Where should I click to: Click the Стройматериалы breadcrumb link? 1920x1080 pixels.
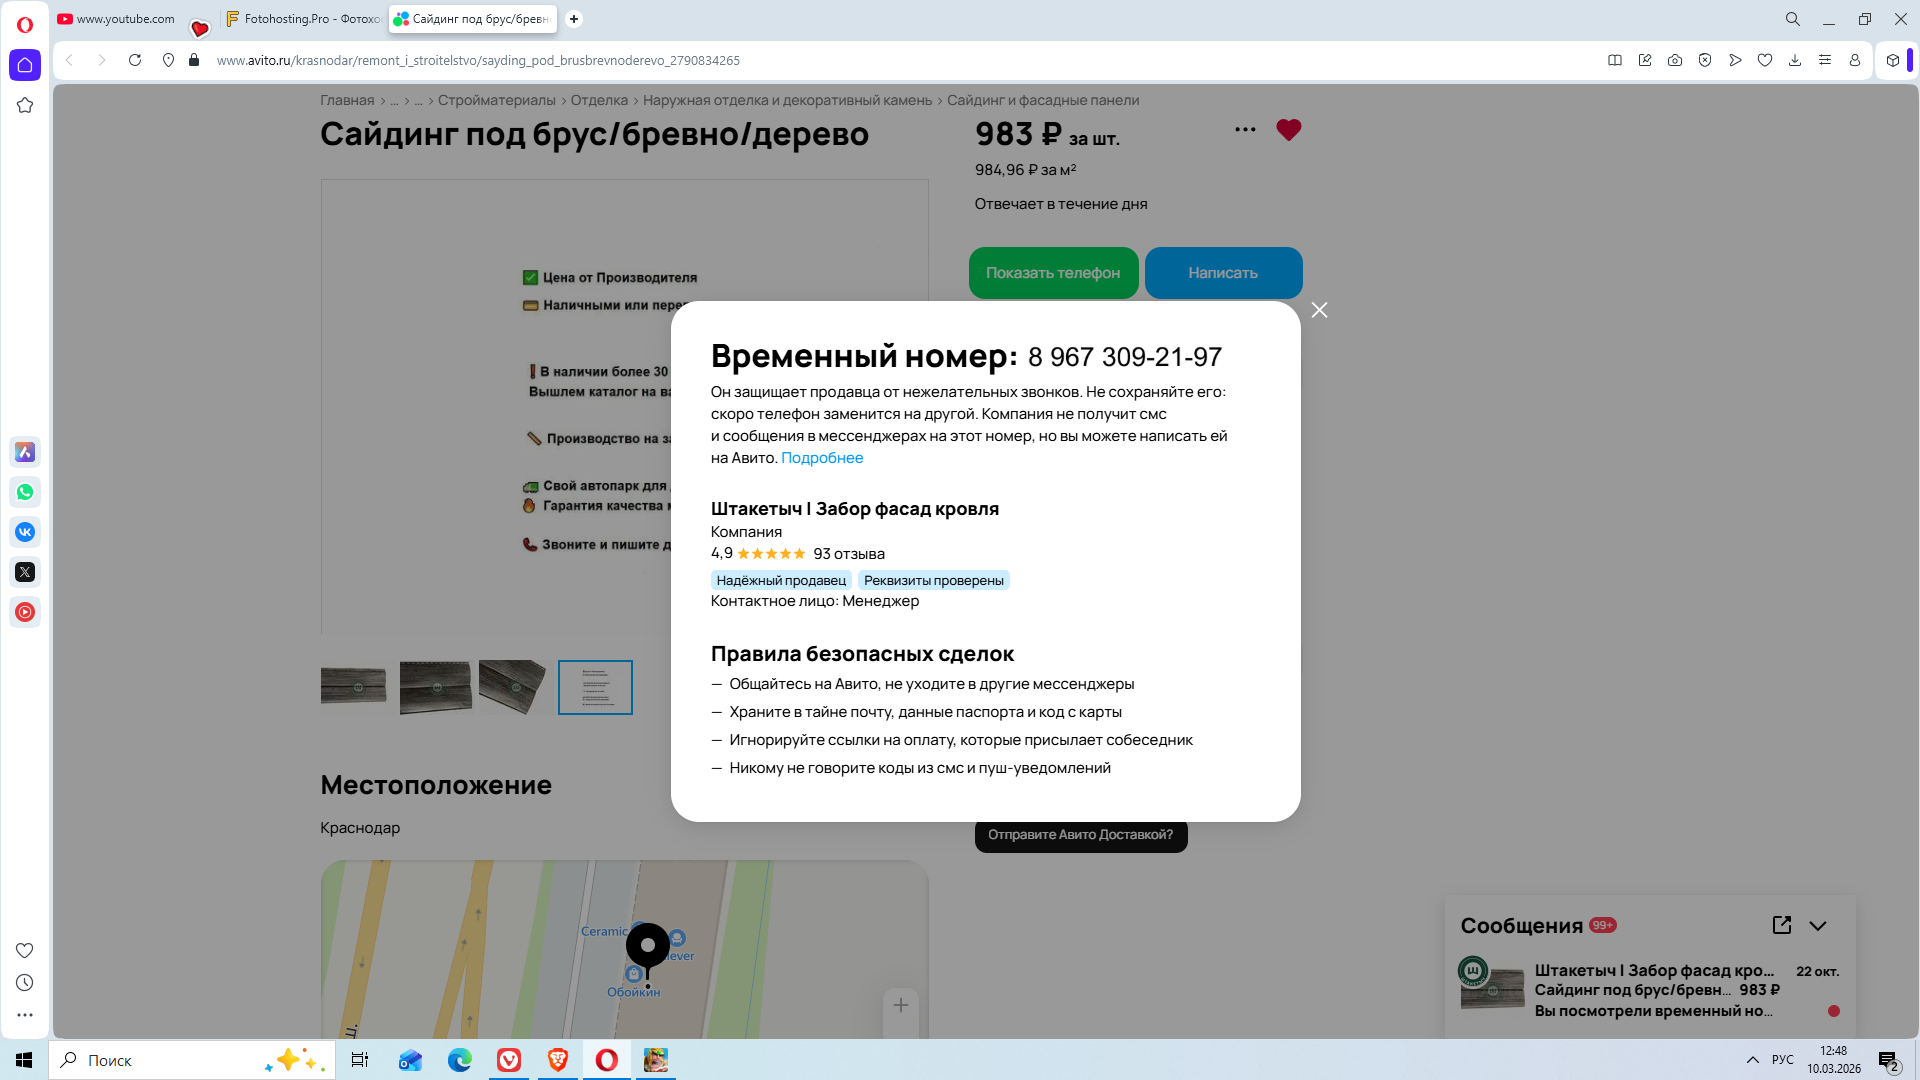(x=496, y=100)
